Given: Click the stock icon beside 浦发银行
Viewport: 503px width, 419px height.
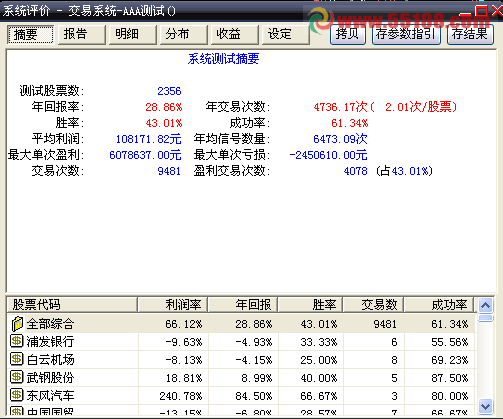Looking at the screenshot, I should (x=16, y=341).
